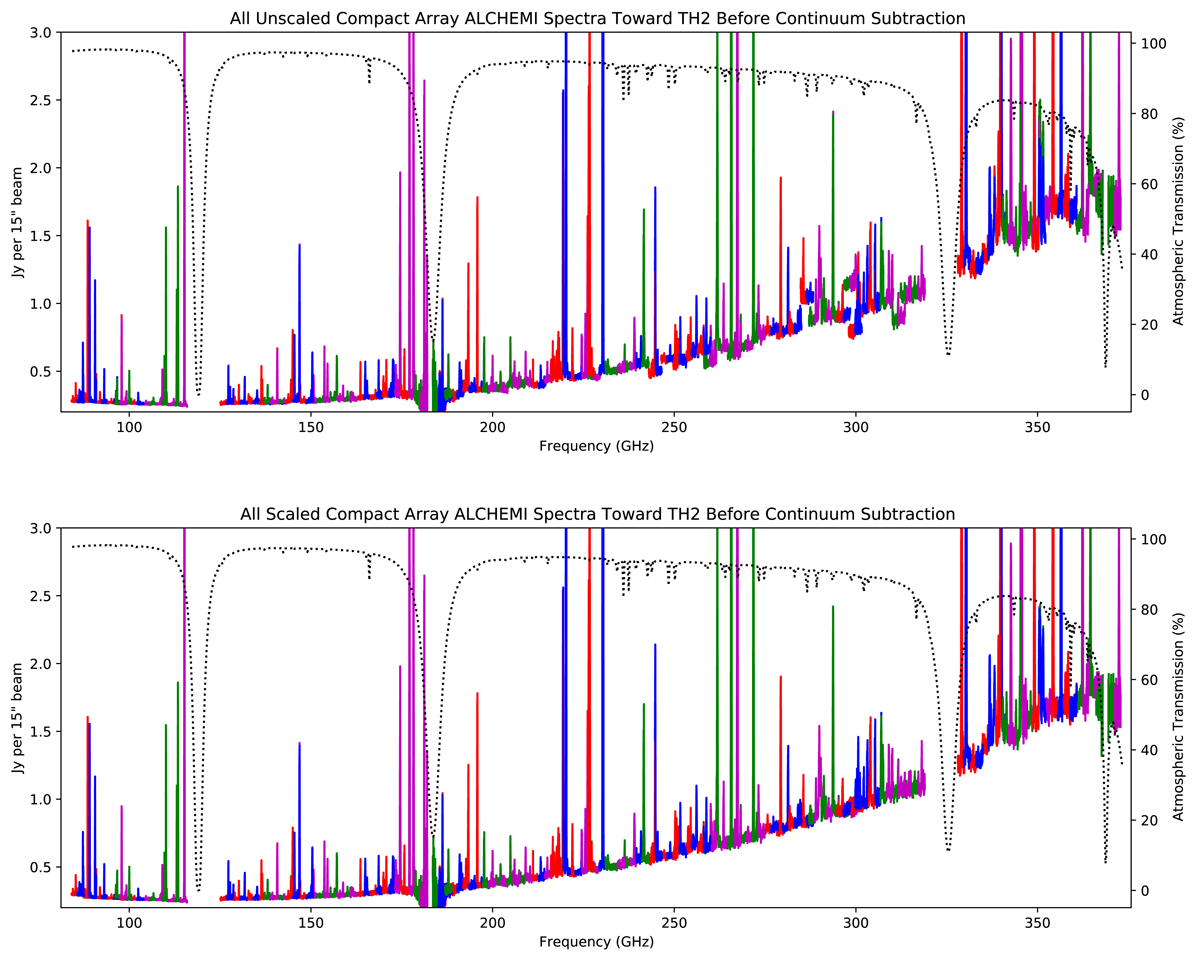Click the 2.0 y-axis tick in bottom plot

[x=42, y=664]
